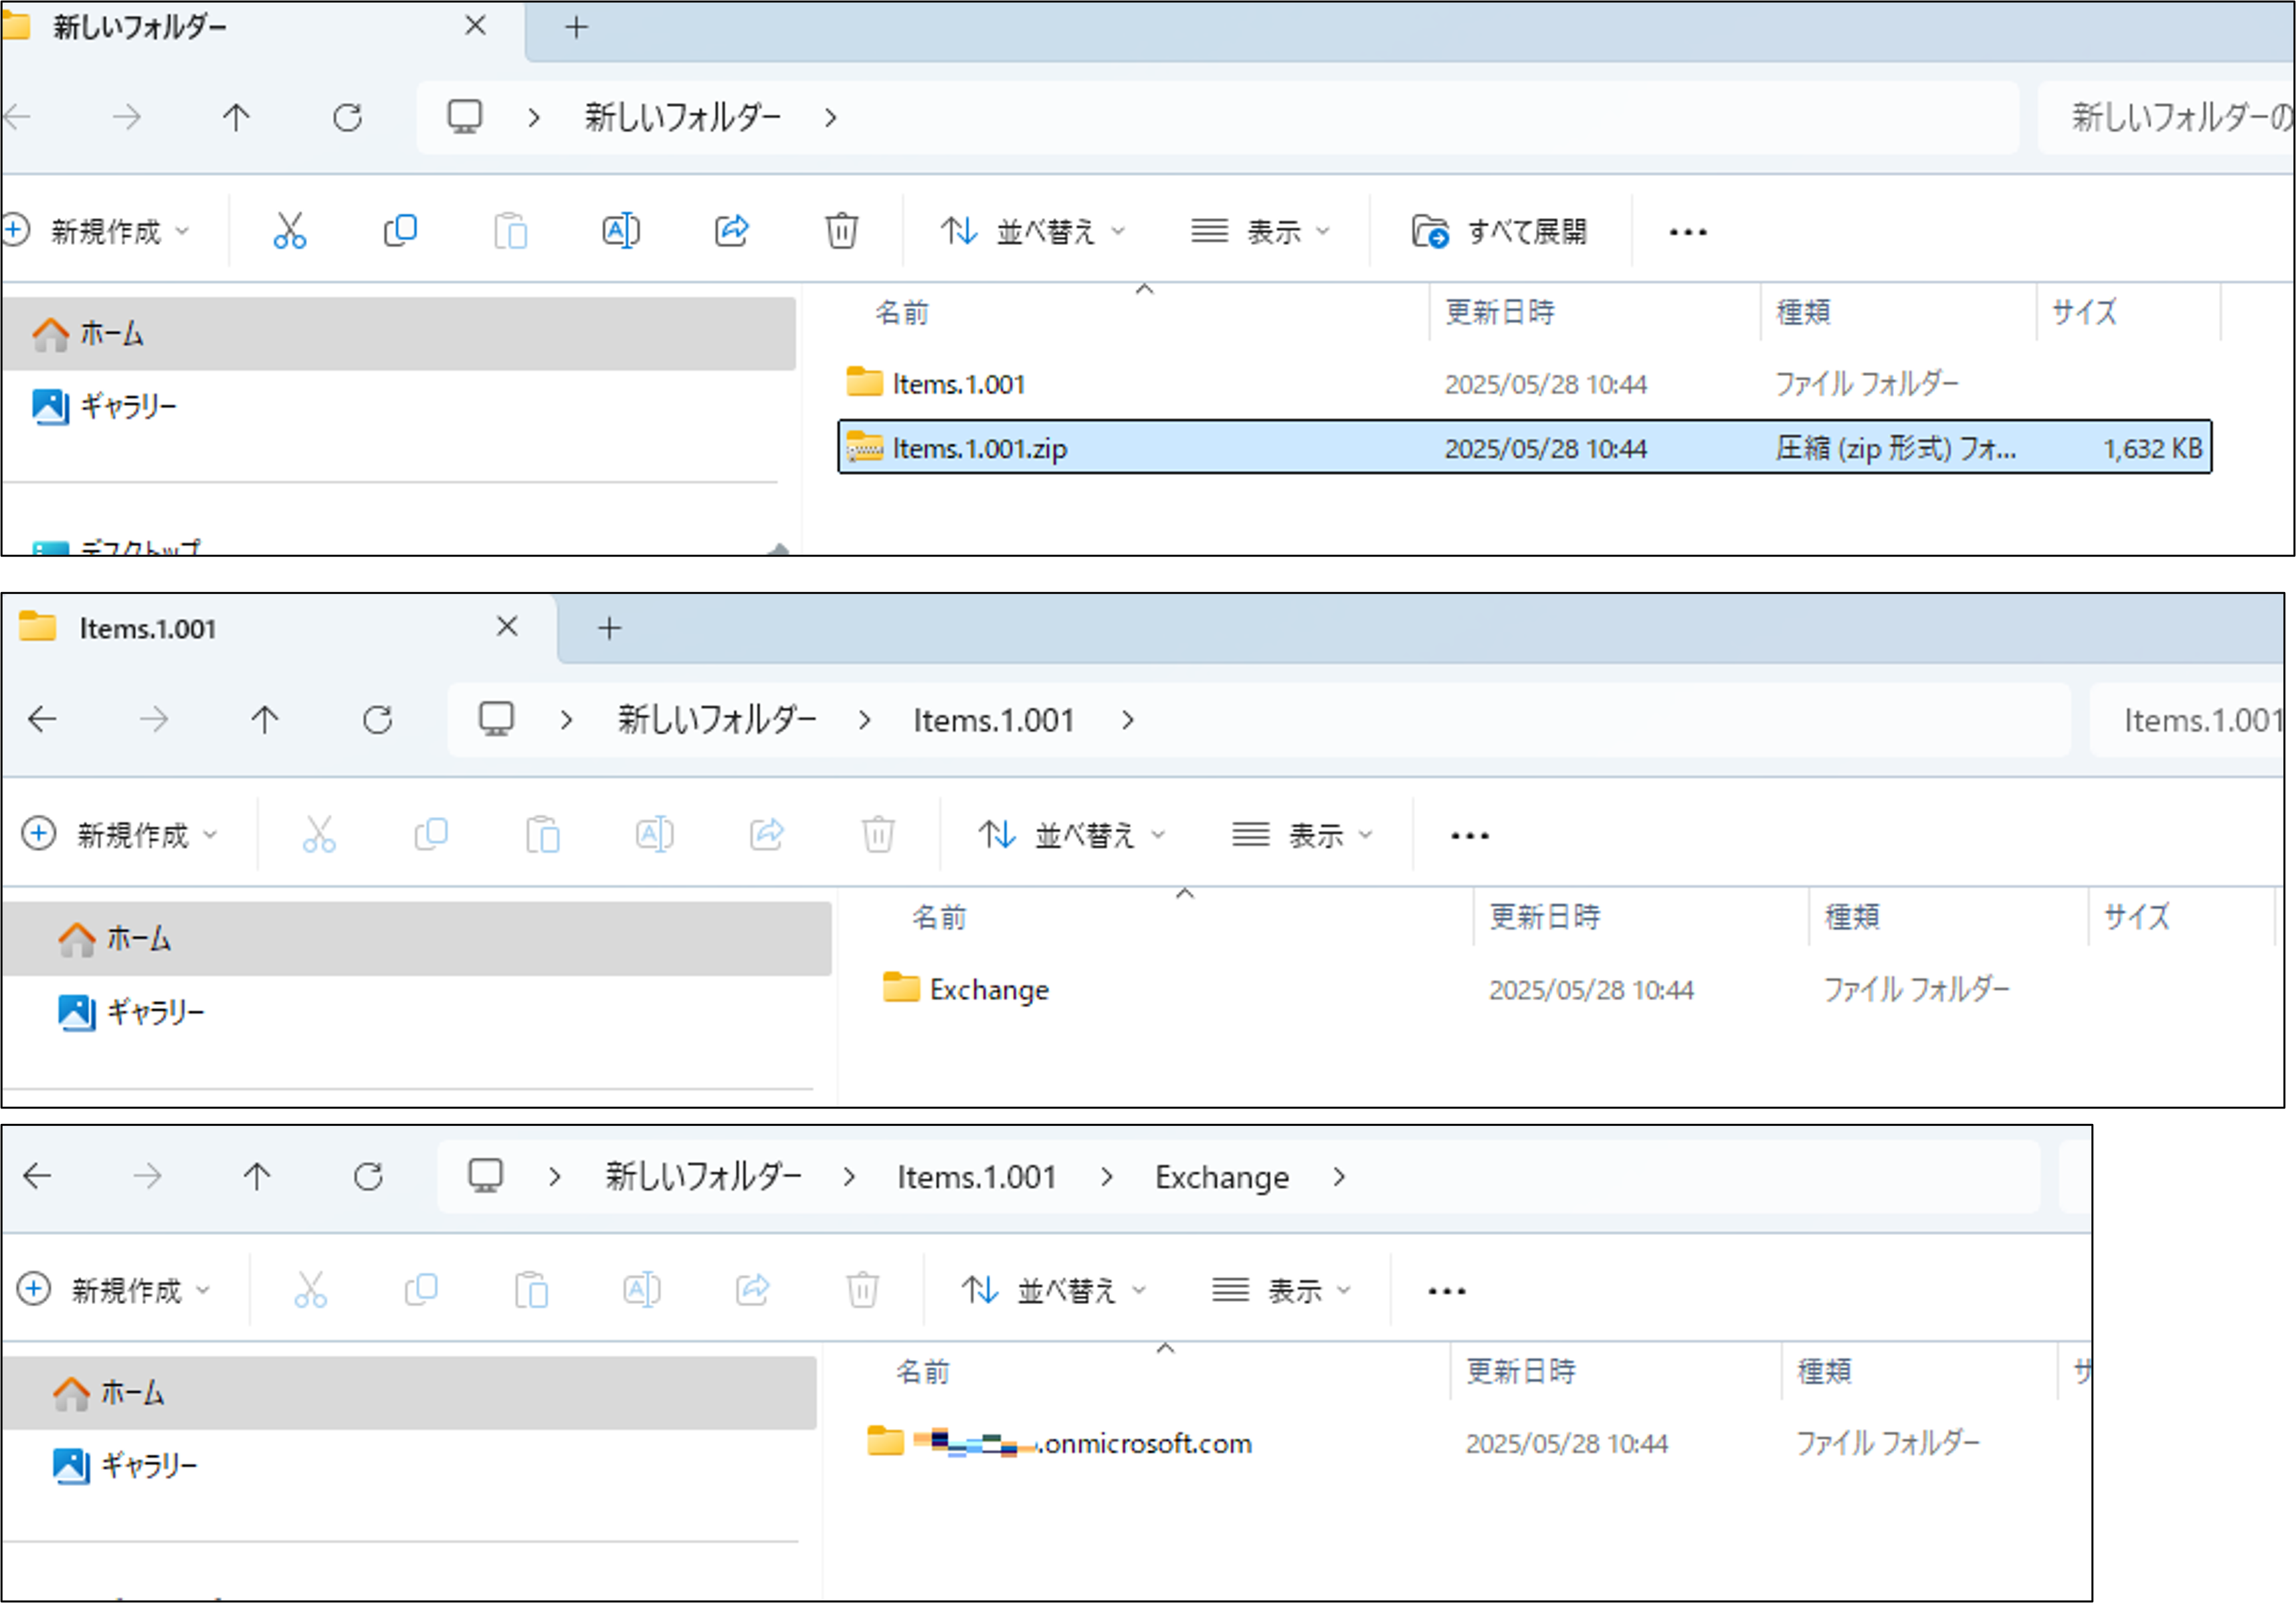
Task: Select the Items.1.001.zip file row
Action: tap(1524, 447)
